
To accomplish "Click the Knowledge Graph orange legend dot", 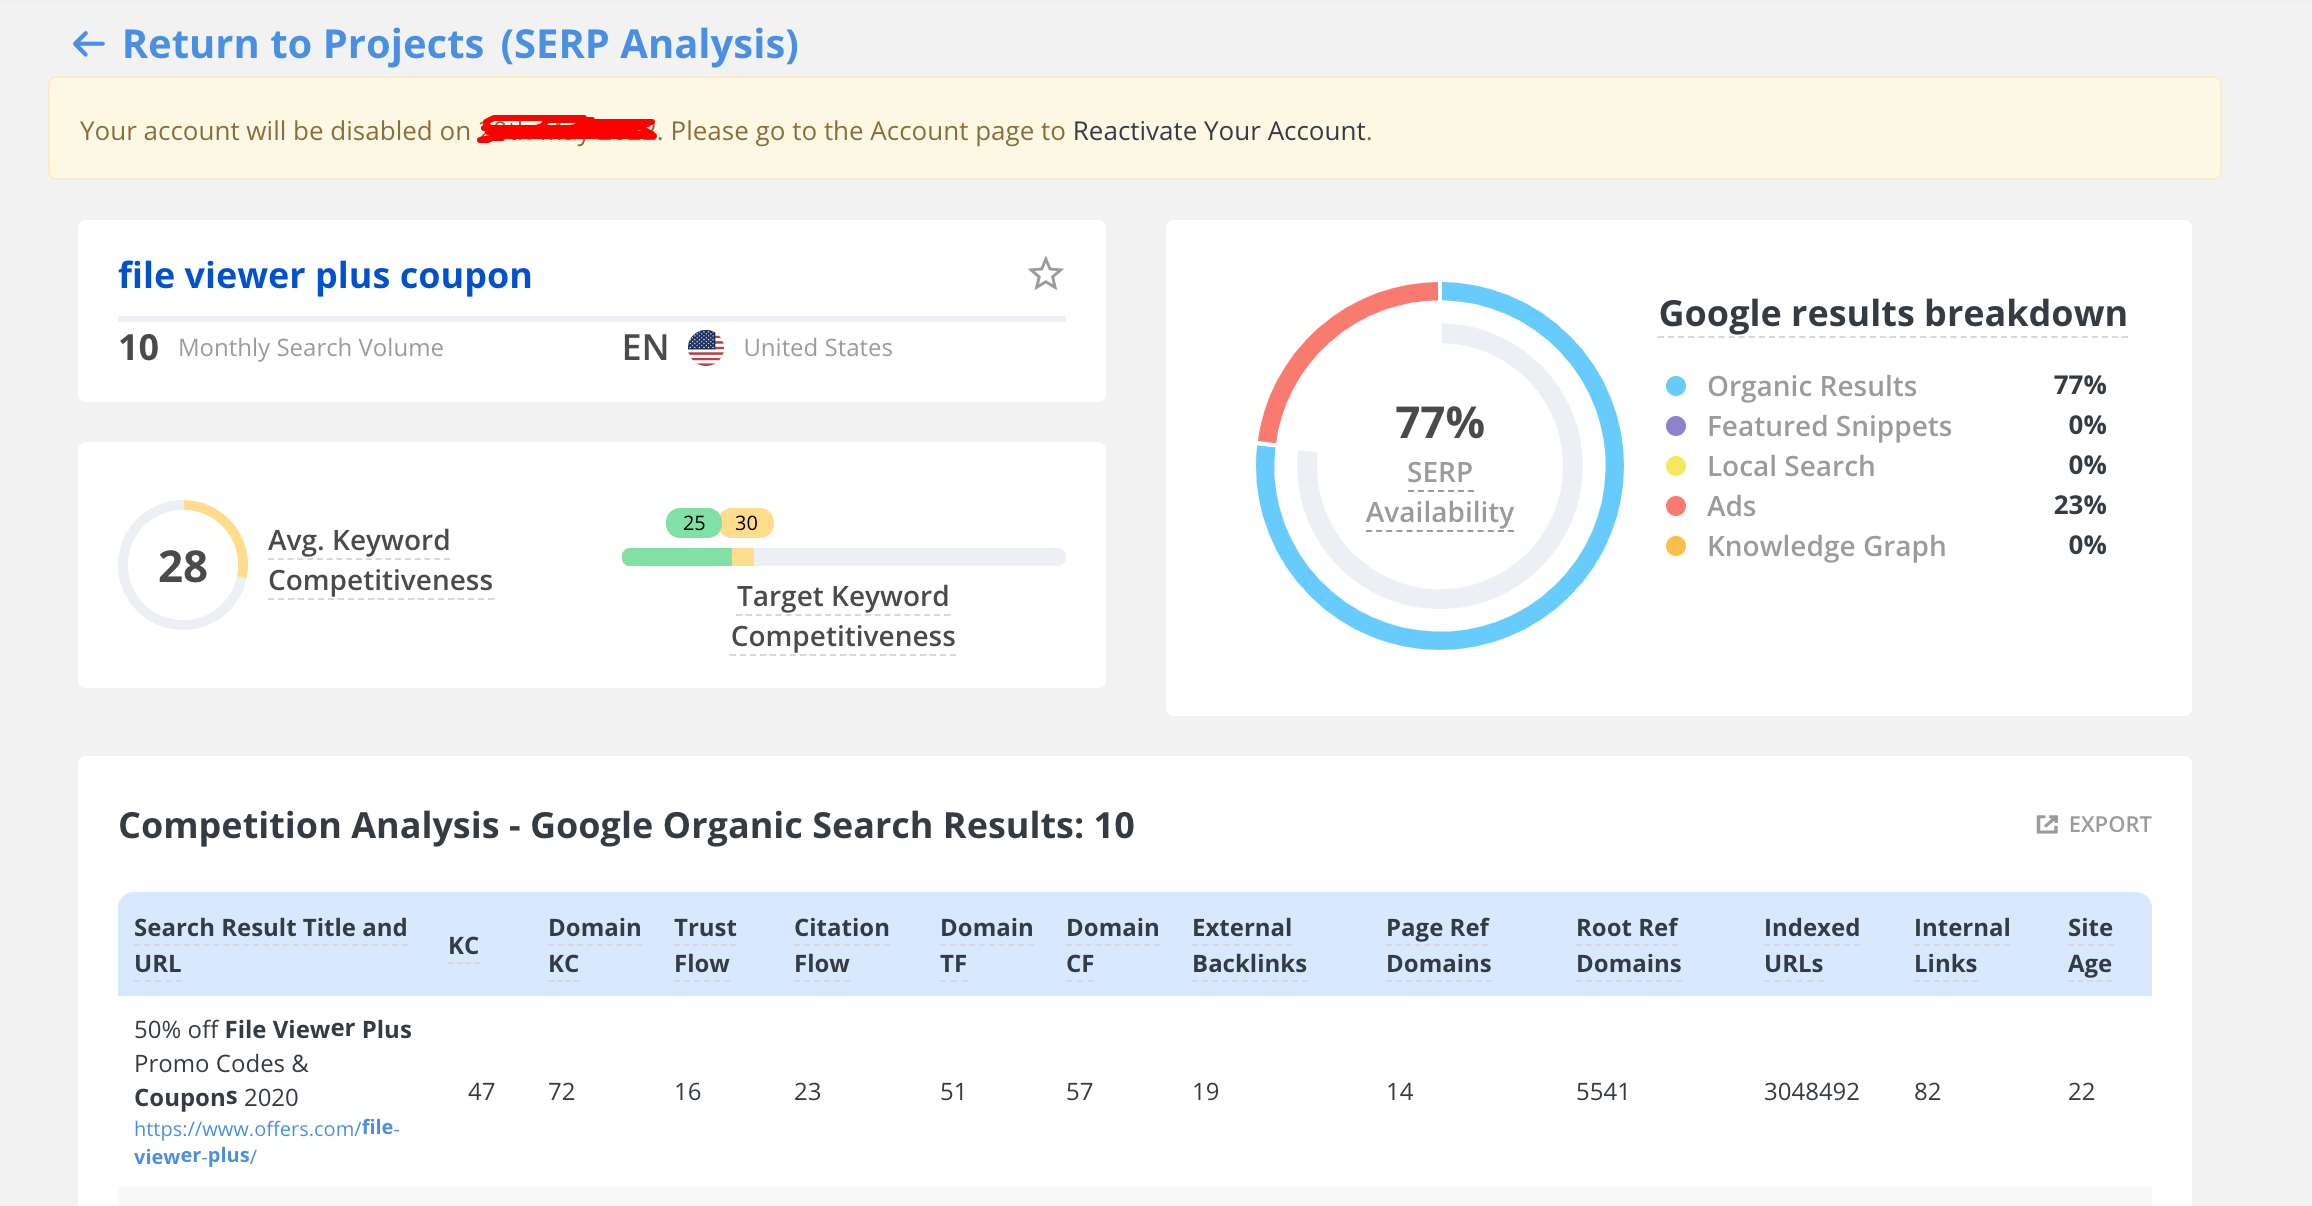I will pyautogui.click(x=1676, y=546).
